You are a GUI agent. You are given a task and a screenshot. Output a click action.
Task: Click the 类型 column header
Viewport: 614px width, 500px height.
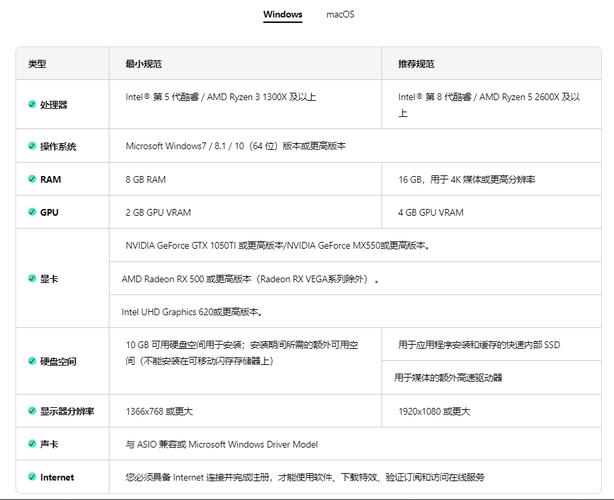click(x=37, y=64)
